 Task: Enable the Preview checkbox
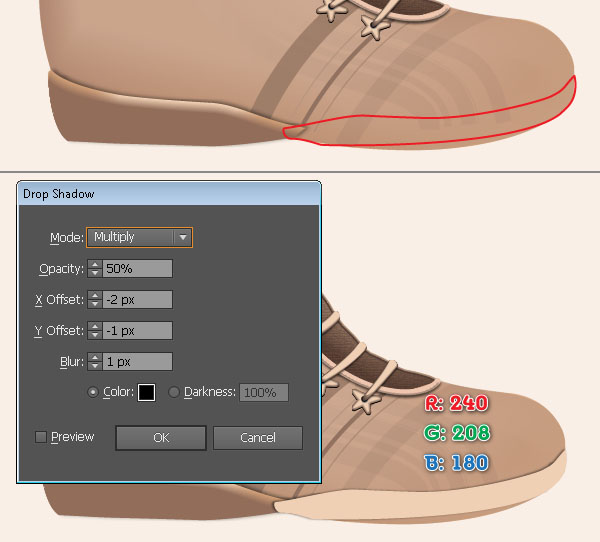coord(41,437)
